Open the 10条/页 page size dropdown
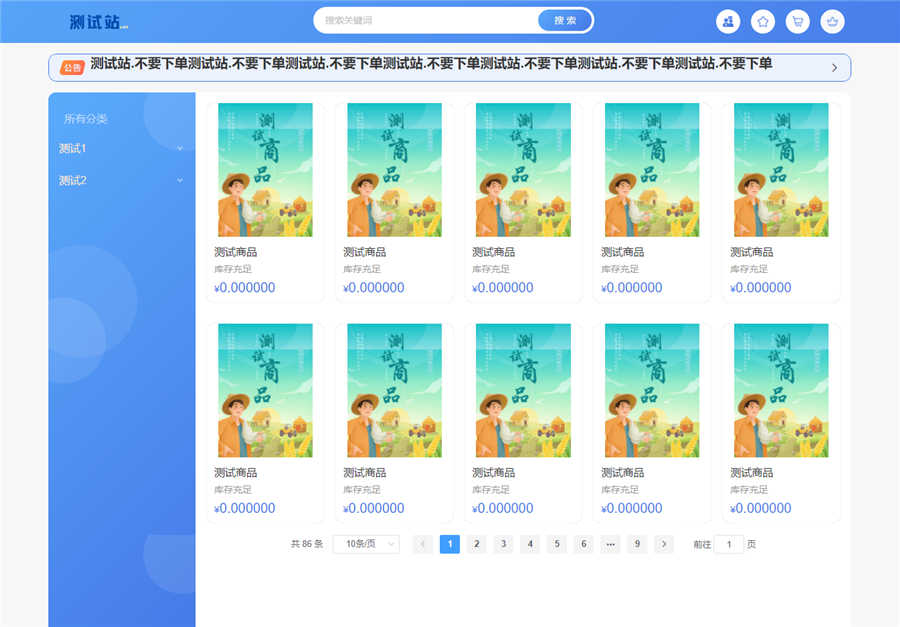 click(365, 544)
